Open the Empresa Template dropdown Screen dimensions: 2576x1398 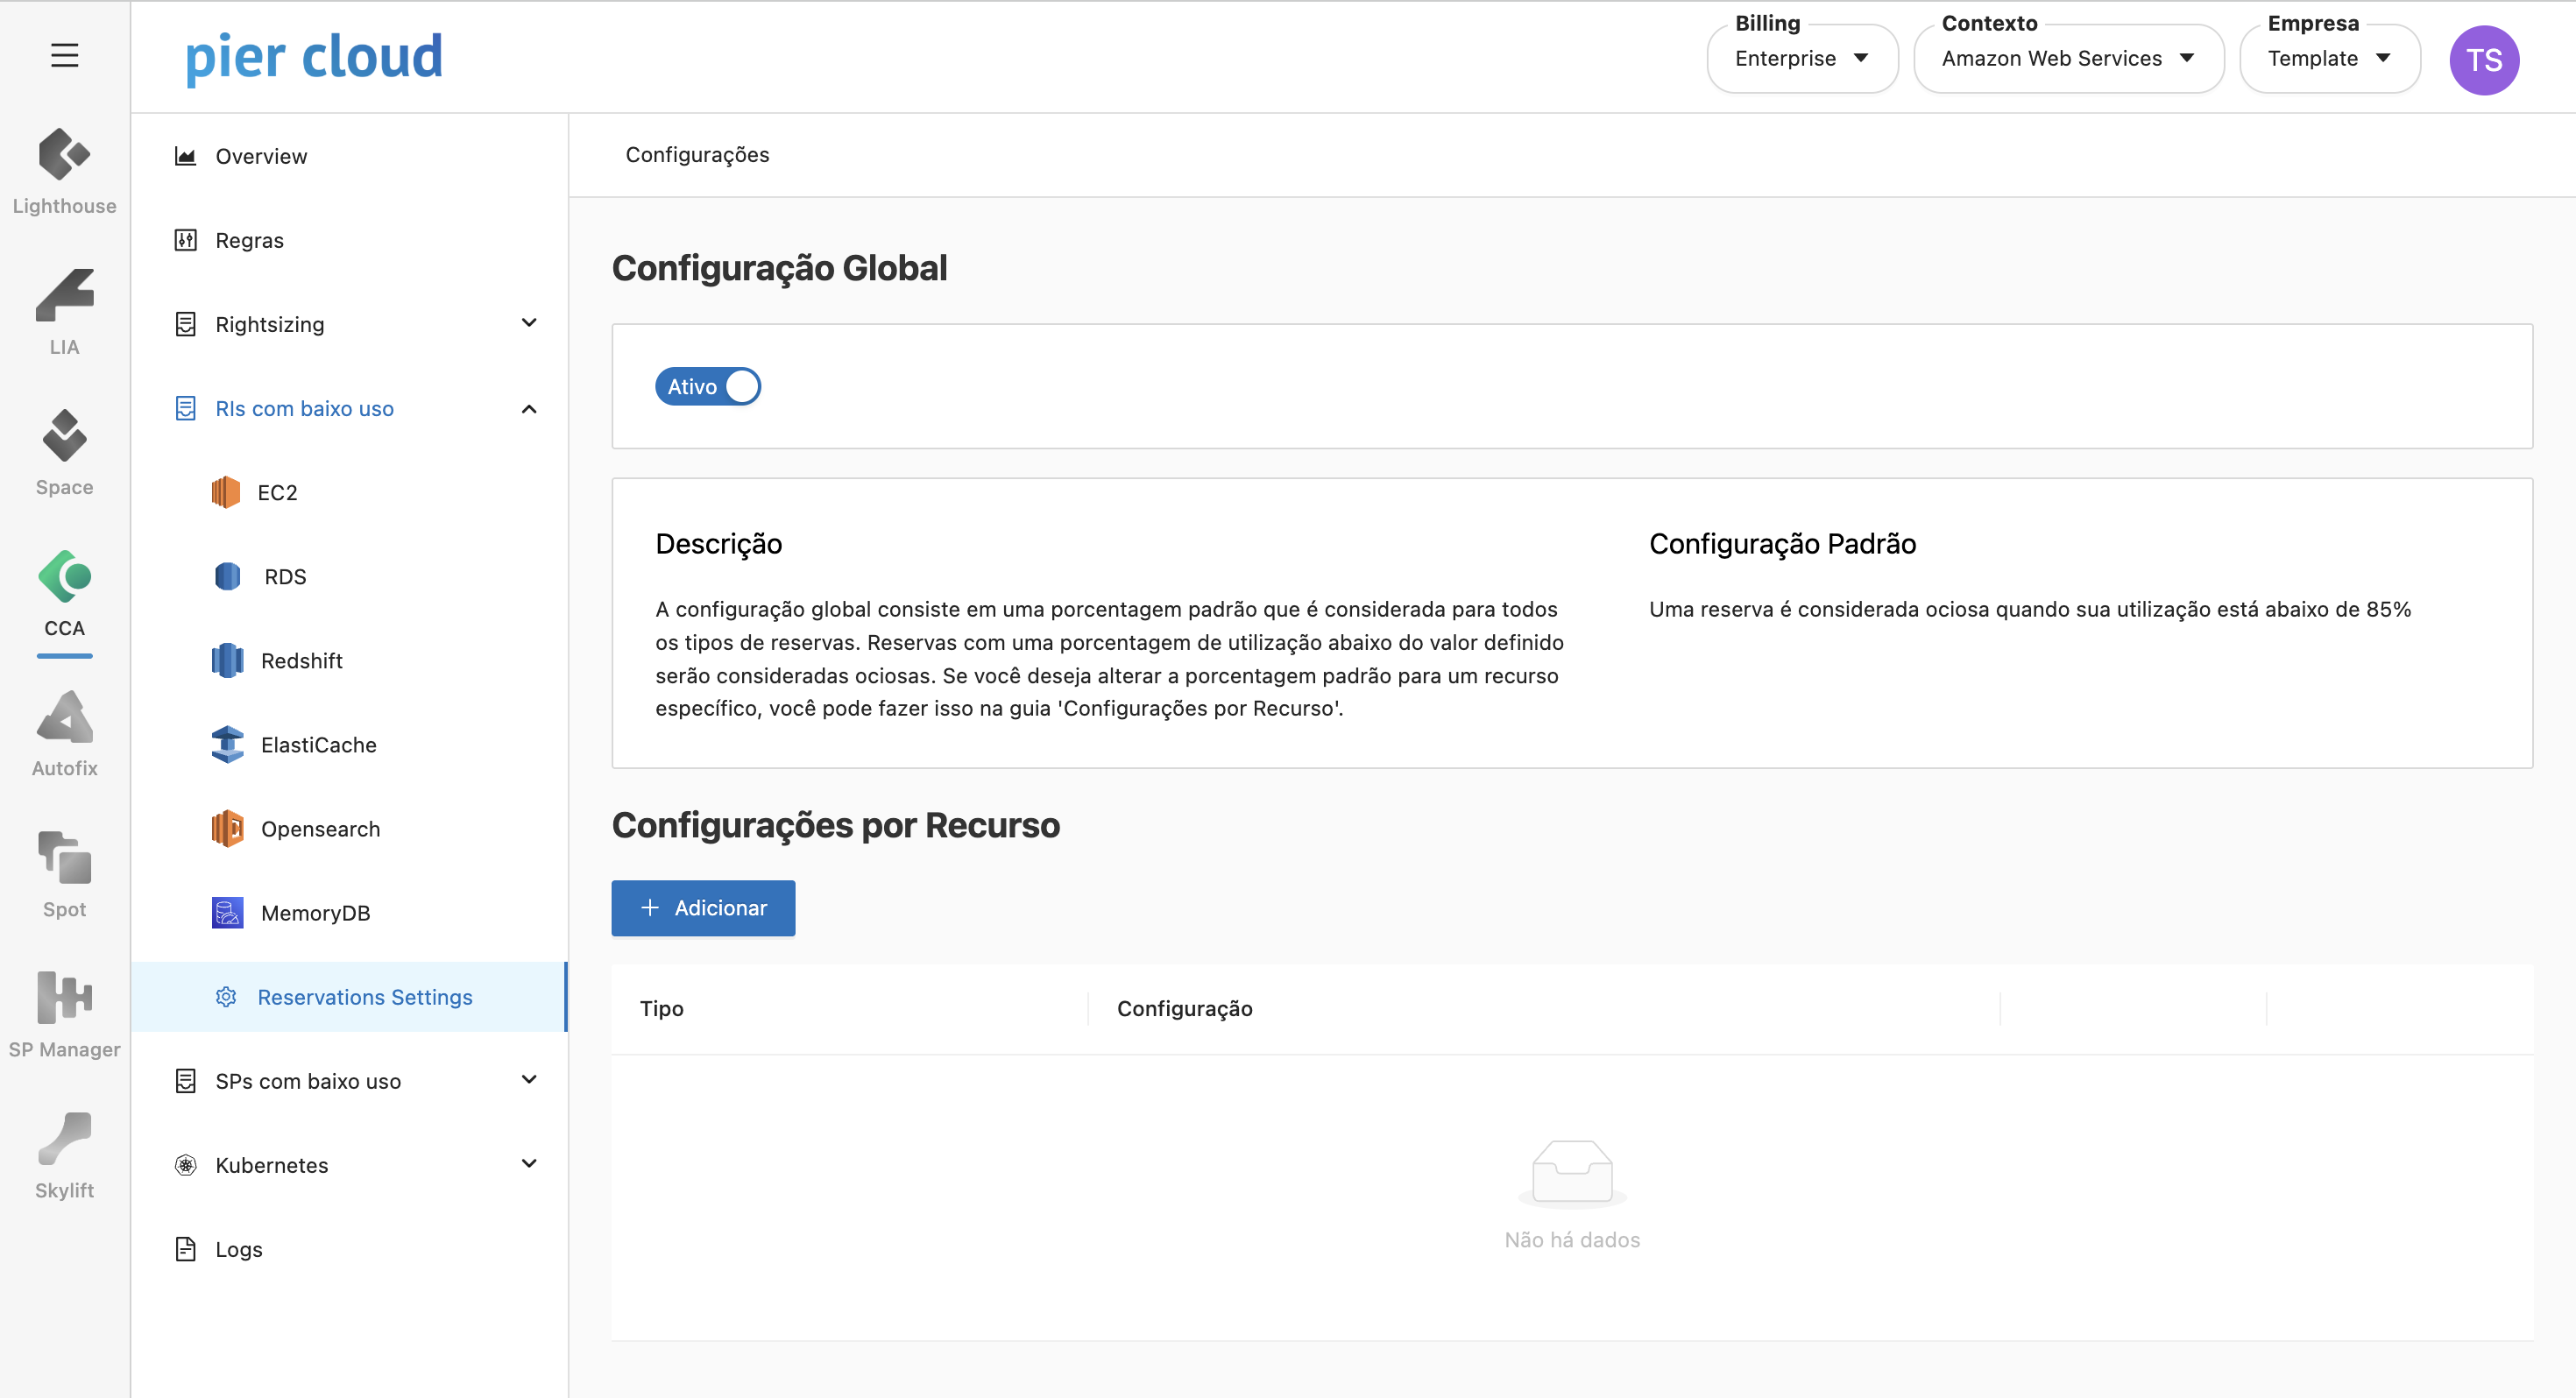[x=2328, y=59]
